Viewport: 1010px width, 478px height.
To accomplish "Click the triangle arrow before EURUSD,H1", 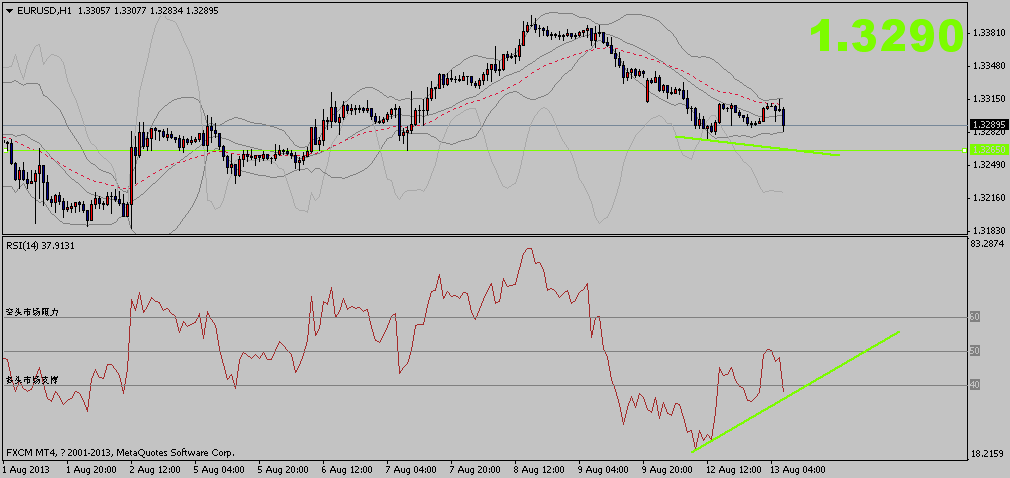I will pos(9,10).
